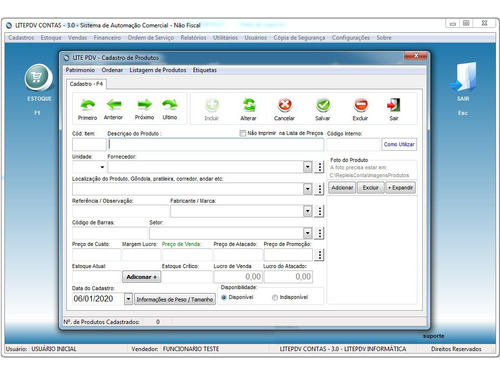Viewport: 500px width, 375px height.
Task: Select the Indisponível radio option
Action: coord(275,297)
